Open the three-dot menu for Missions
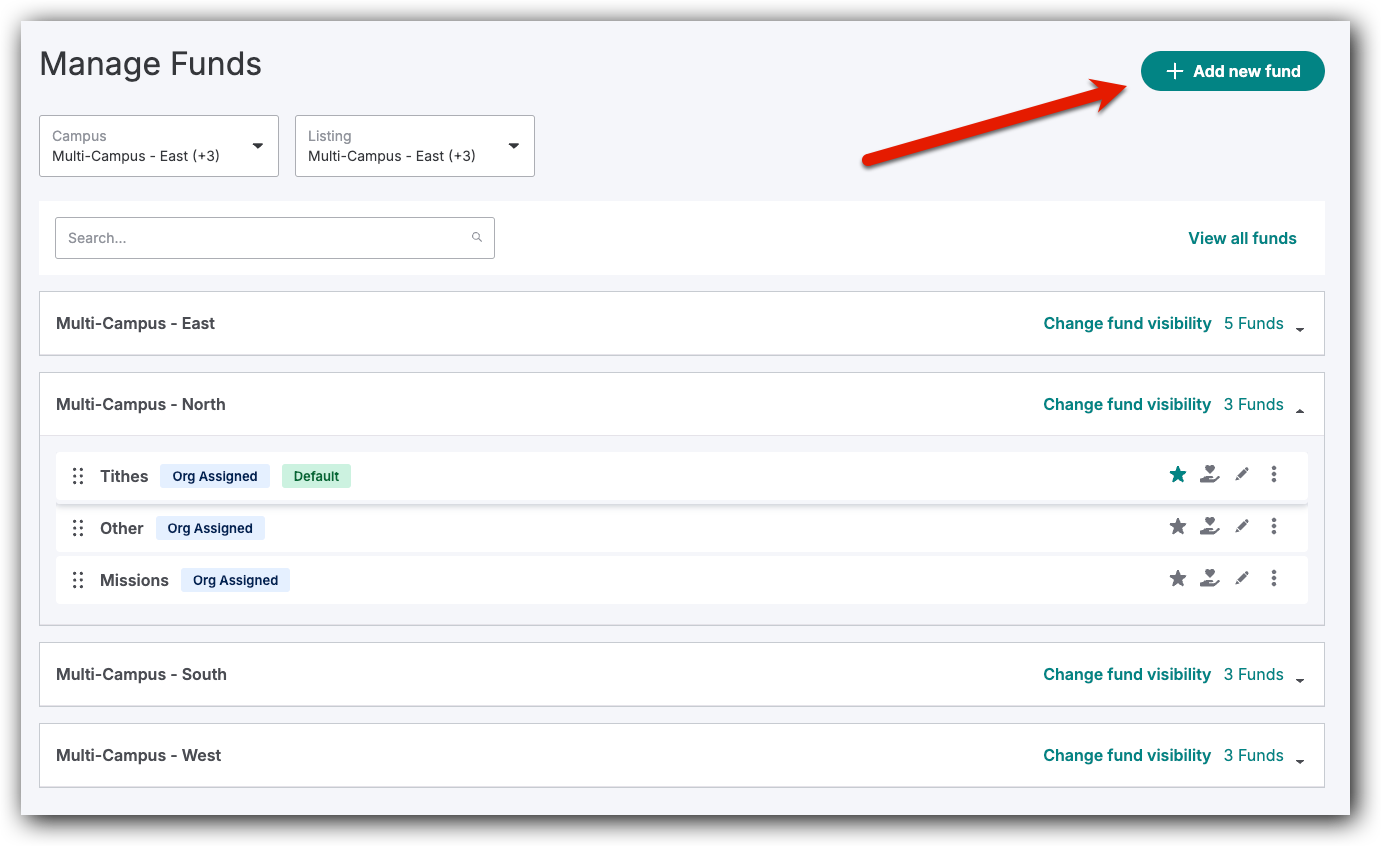Image resolution: width=1381 pixels, height=846 pixels. (1274, 578)
